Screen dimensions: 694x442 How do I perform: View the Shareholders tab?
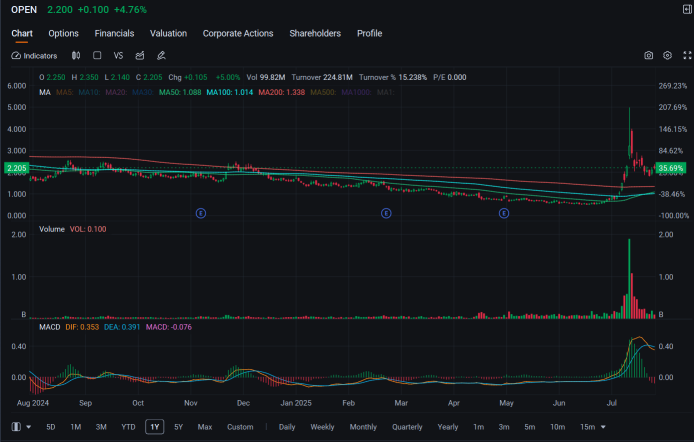315,34
